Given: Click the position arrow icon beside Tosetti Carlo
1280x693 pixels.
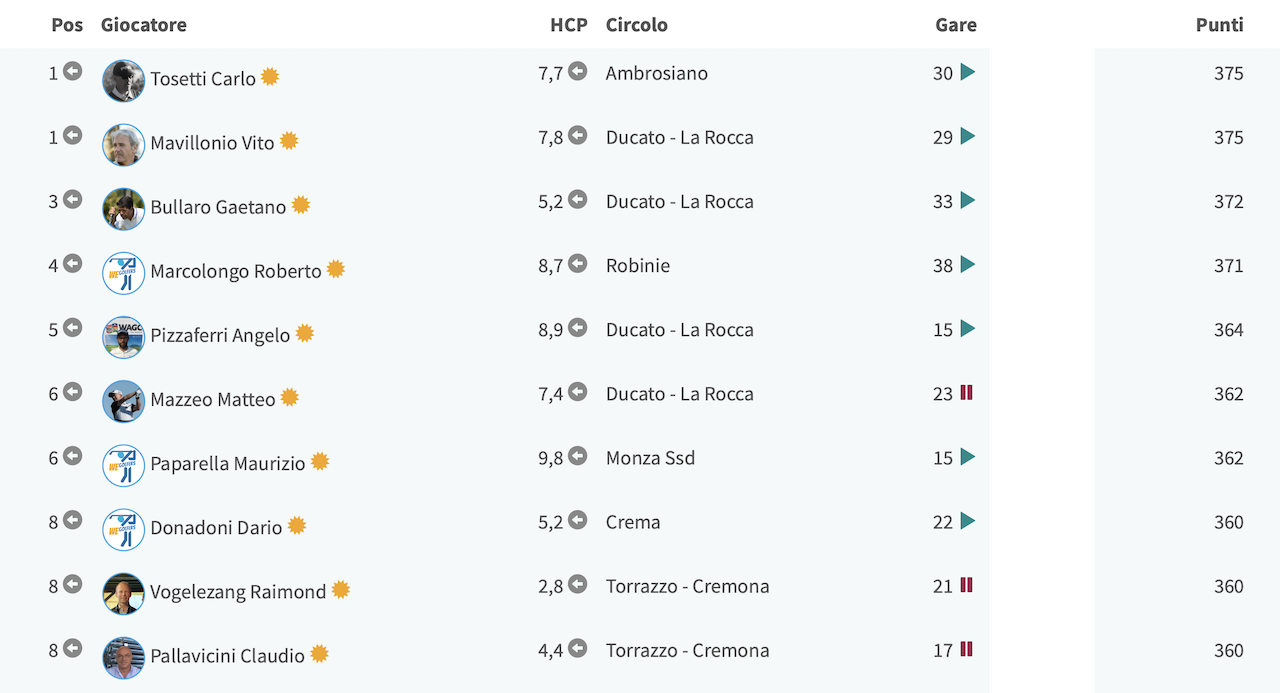Looking at the screenshot, I should (72, 71).
